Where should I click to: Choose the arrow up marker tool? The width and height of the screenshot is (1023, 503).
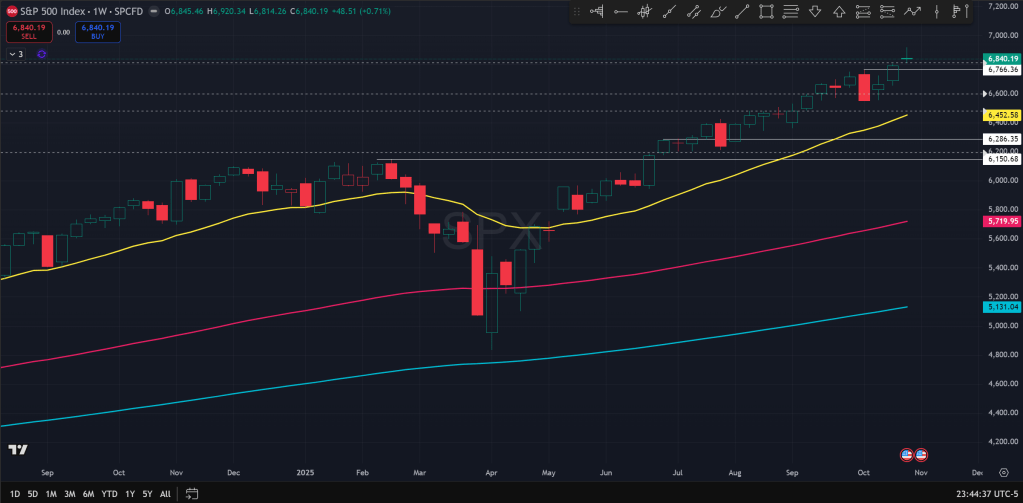click(839, 12)
